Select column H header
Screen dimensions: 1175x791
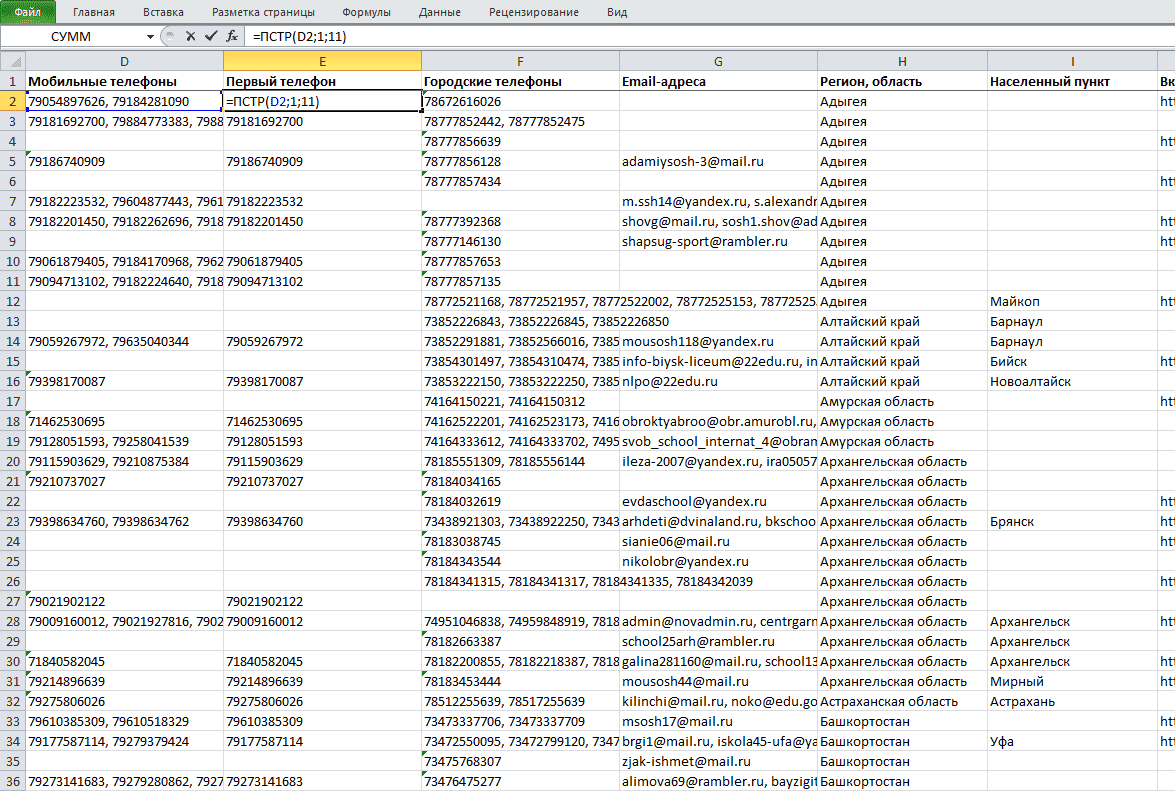pos(902,61)
